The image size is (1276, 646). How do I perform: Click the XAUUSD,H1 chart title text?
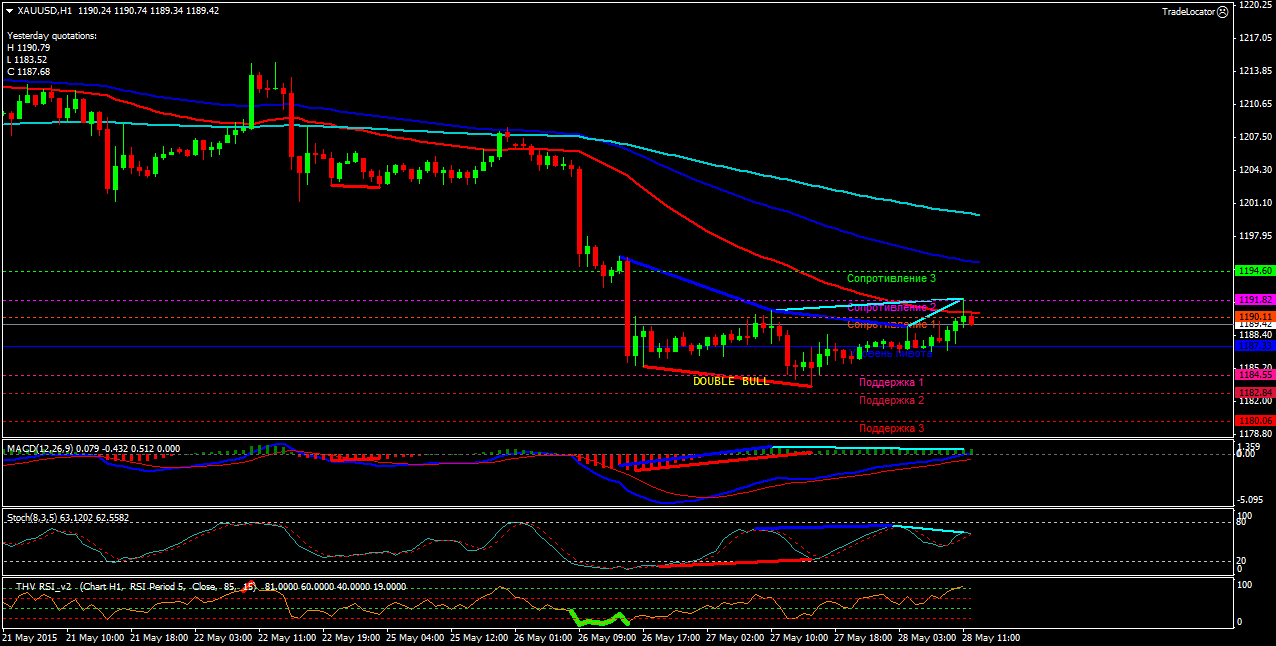coord(45,10)
